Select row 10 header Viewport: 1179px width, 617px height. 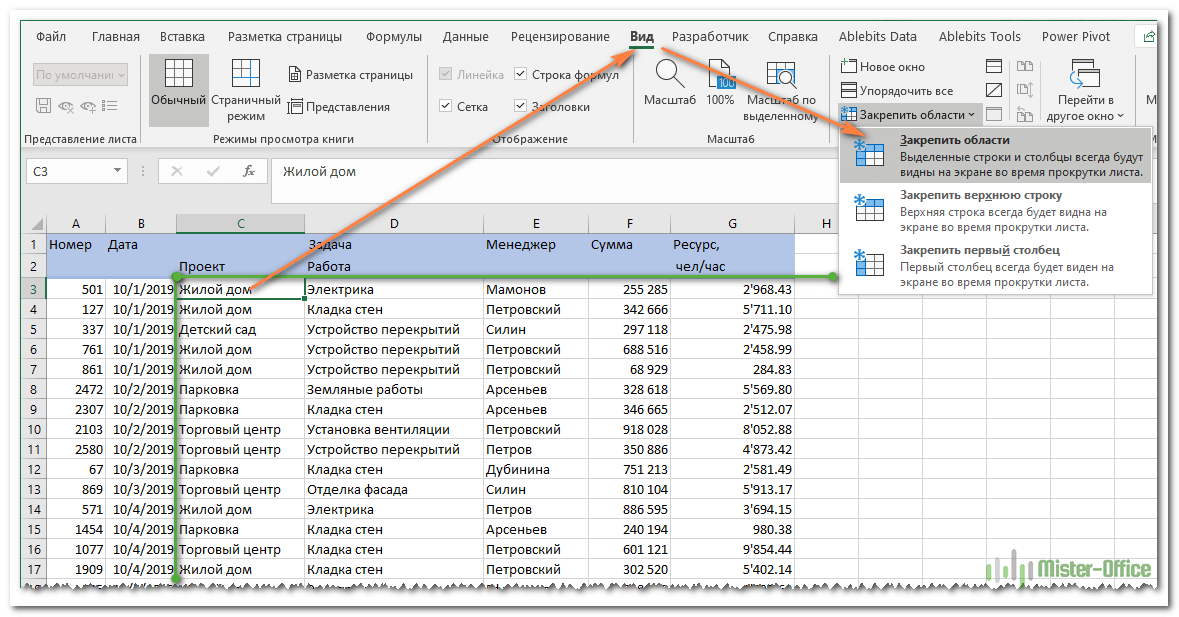point(34,429)
